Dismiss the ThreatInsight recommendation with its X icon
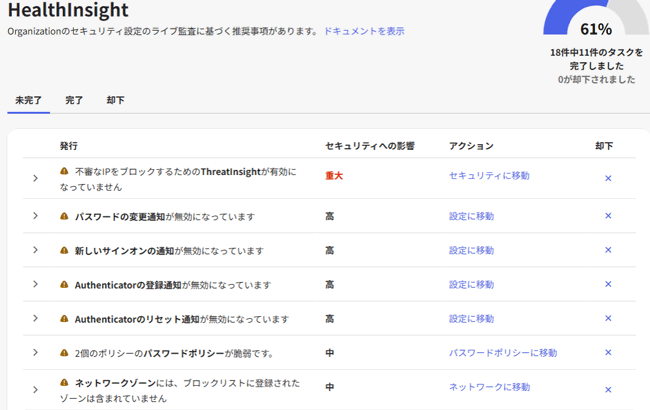The height and width of the screenshot is (410, 650). pos(607,179)
